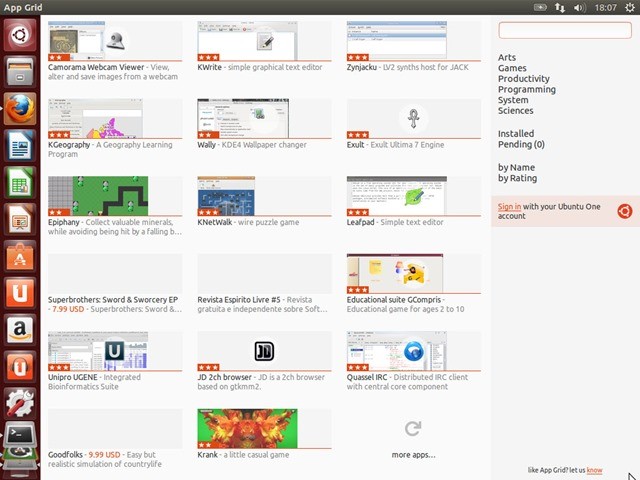This screenshot has height=480, width=640.
Task: Open Unipro UGENE thumbnail
Action: pyautogui.click(x=115, y=351)
